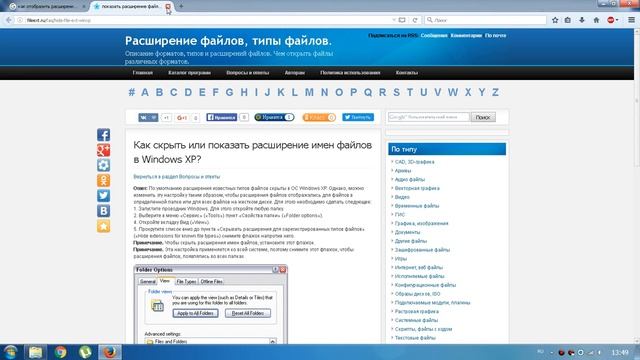
Task: Select letter 'Z' in the alphabet index
Action: coord(495,92)
